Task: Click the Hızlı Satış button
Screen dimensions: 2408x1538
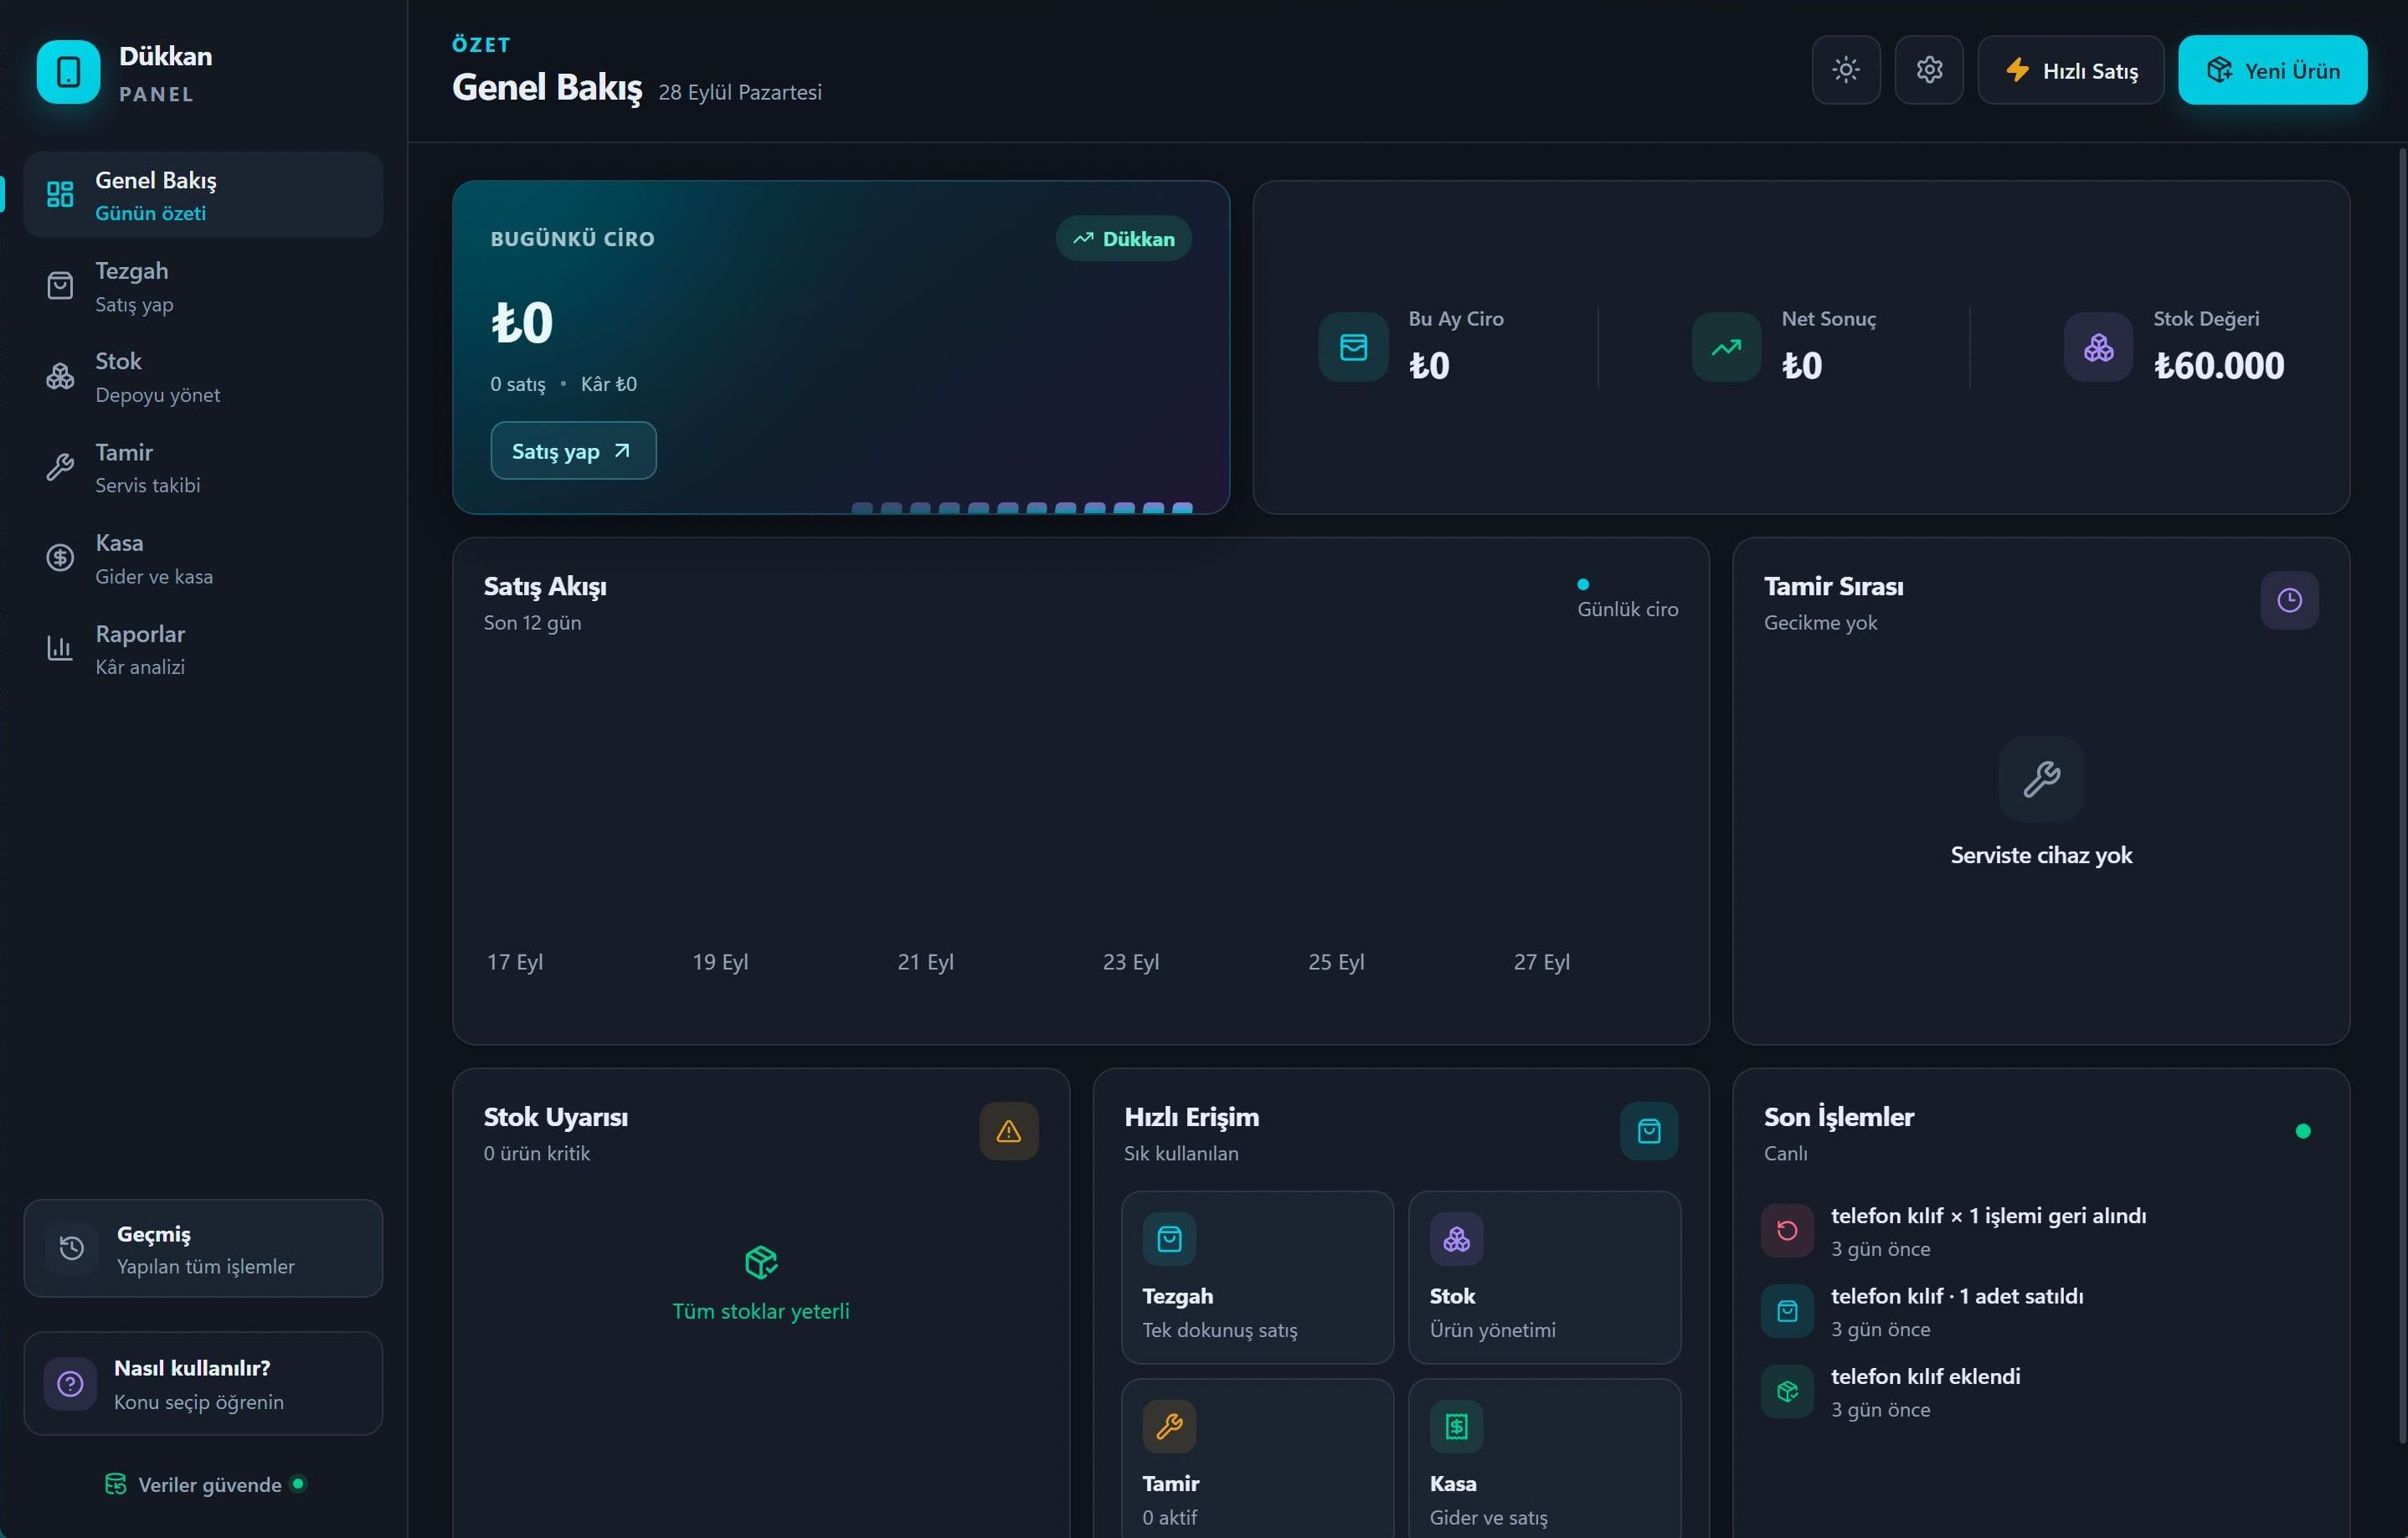Action: pos(2070,70)
